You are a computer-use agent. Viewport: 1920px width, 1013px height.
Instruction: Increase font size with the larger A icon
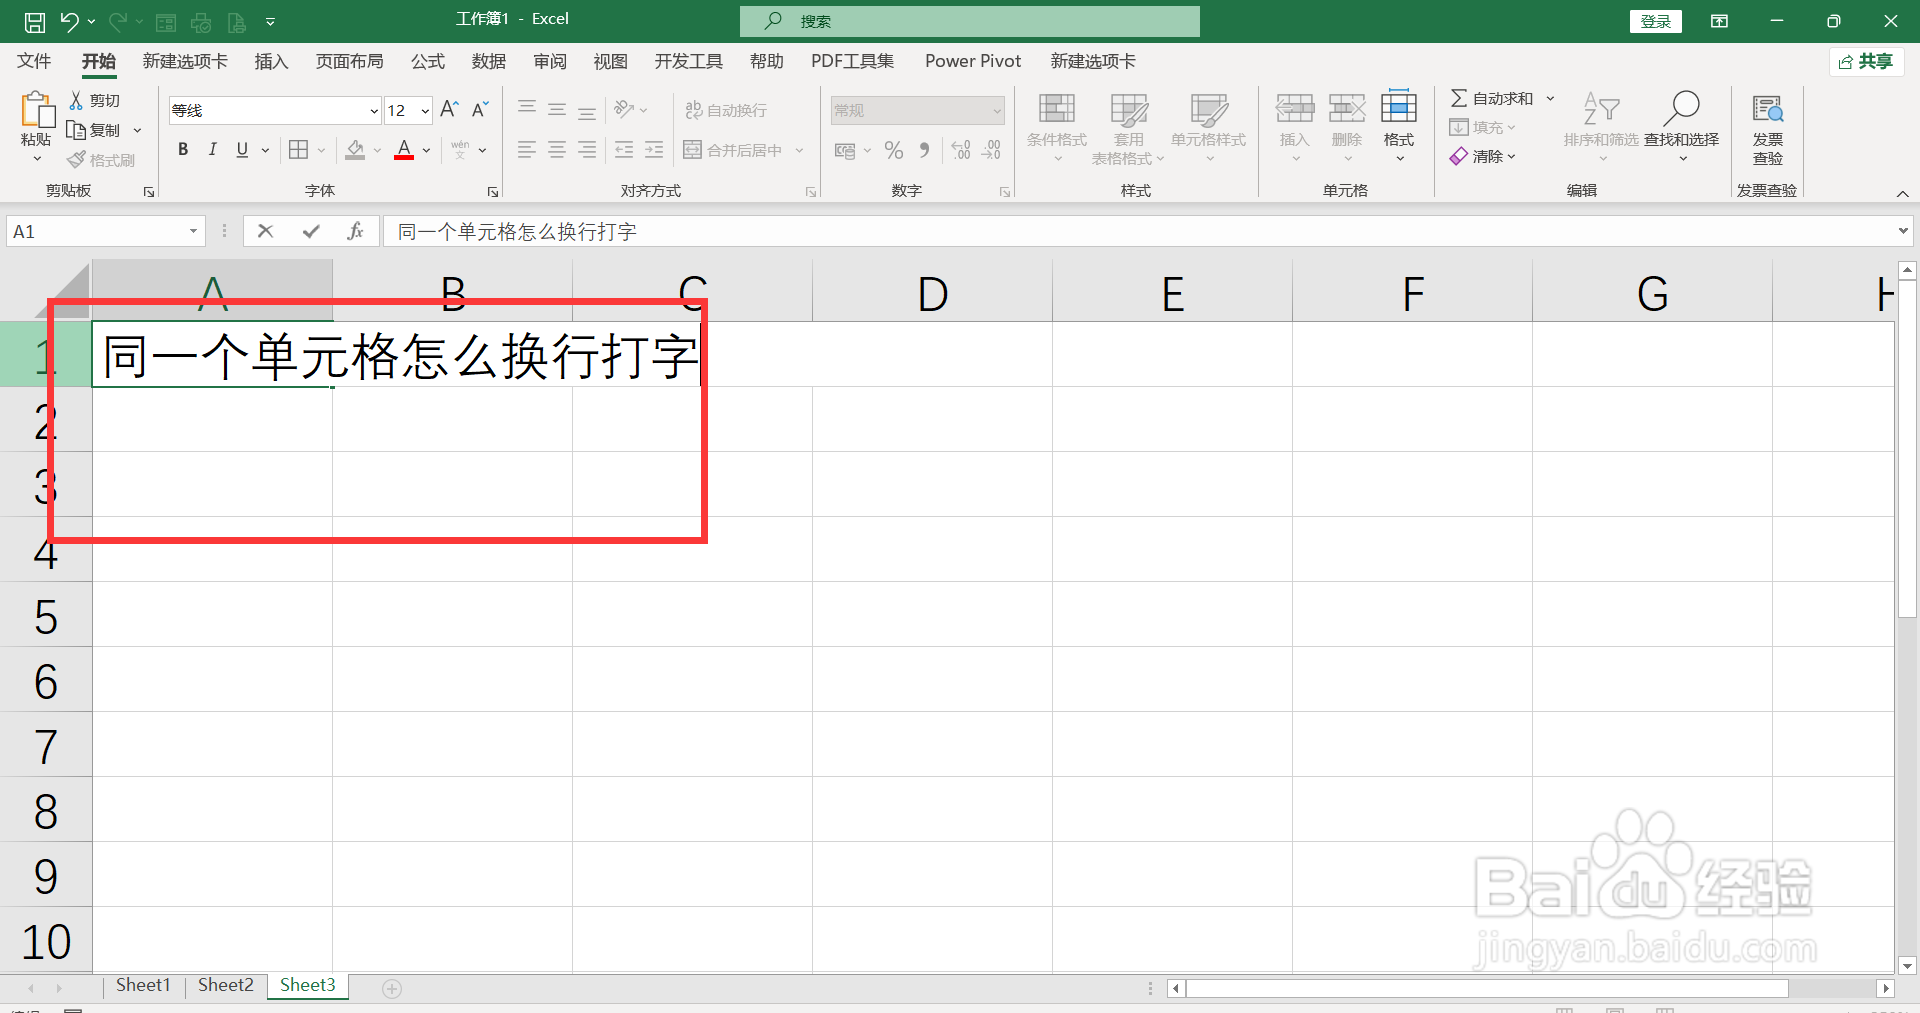(450, 109)
